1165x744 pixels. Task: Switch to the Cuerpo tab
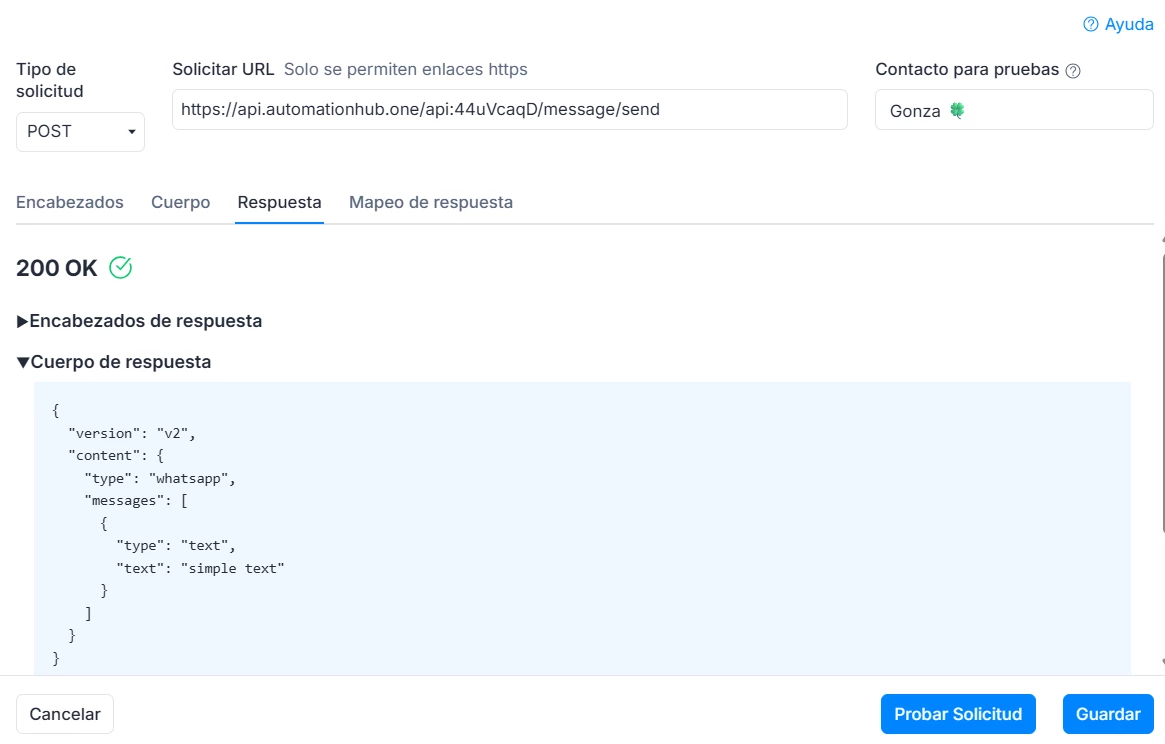[181, 202]
